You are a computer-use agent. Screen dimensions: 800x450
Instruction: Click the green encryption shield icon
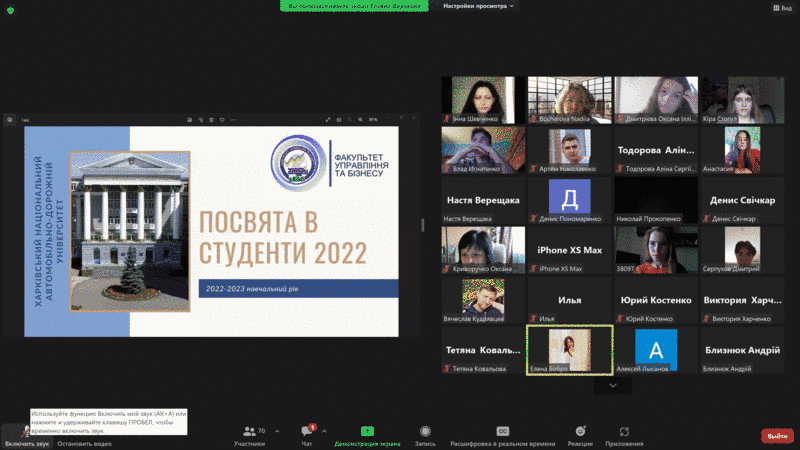[x=8, y=6]
